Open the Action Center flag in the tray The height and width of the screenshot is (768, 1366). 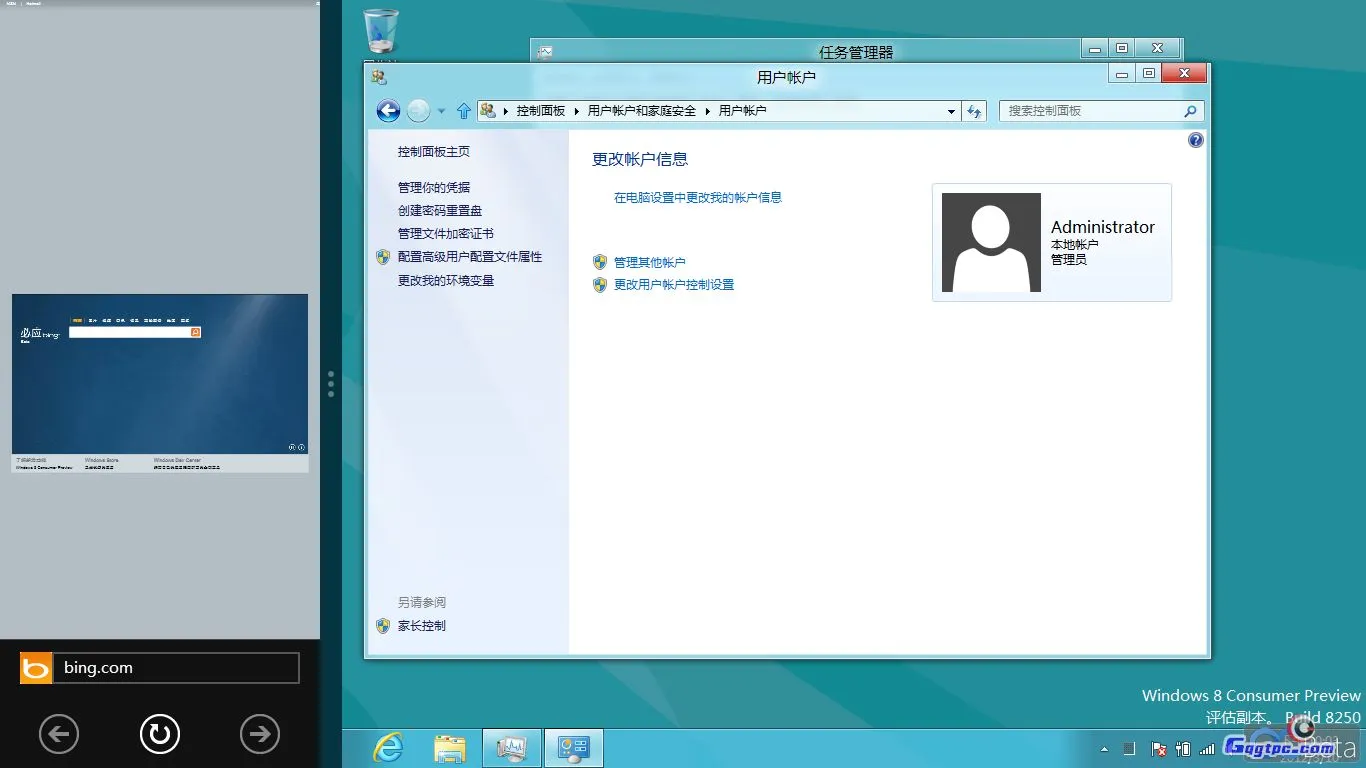(x=1157, y=748)
